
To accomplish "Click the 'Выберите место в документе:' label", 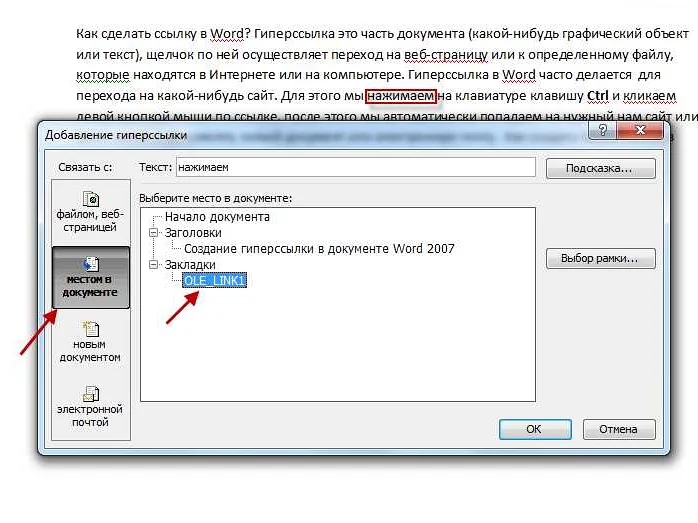I will click(x=215, y=198).
